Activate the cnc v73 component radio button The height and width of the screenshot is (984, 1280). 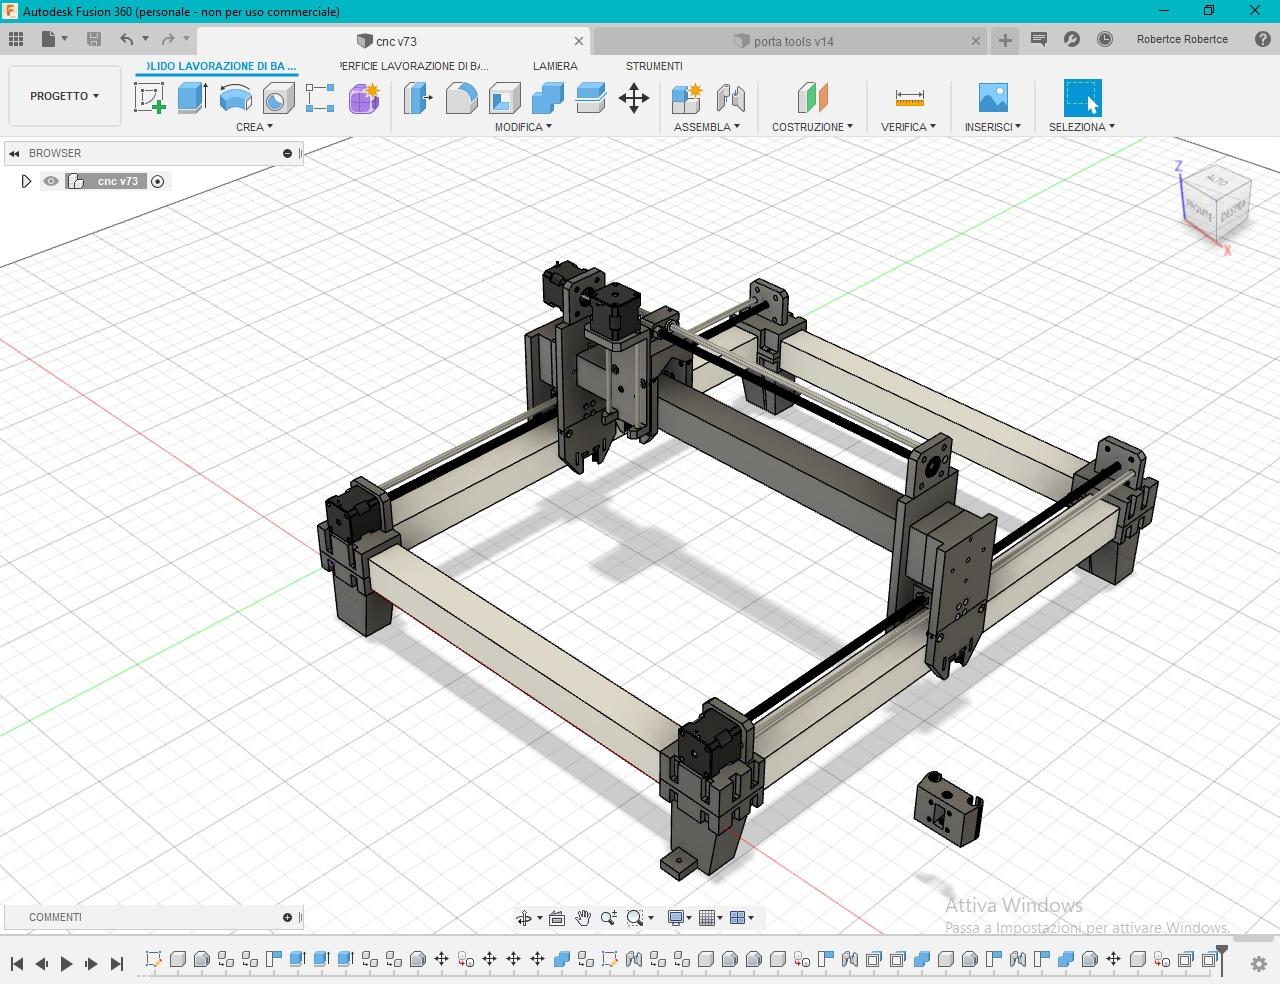[x=157, y=181]
